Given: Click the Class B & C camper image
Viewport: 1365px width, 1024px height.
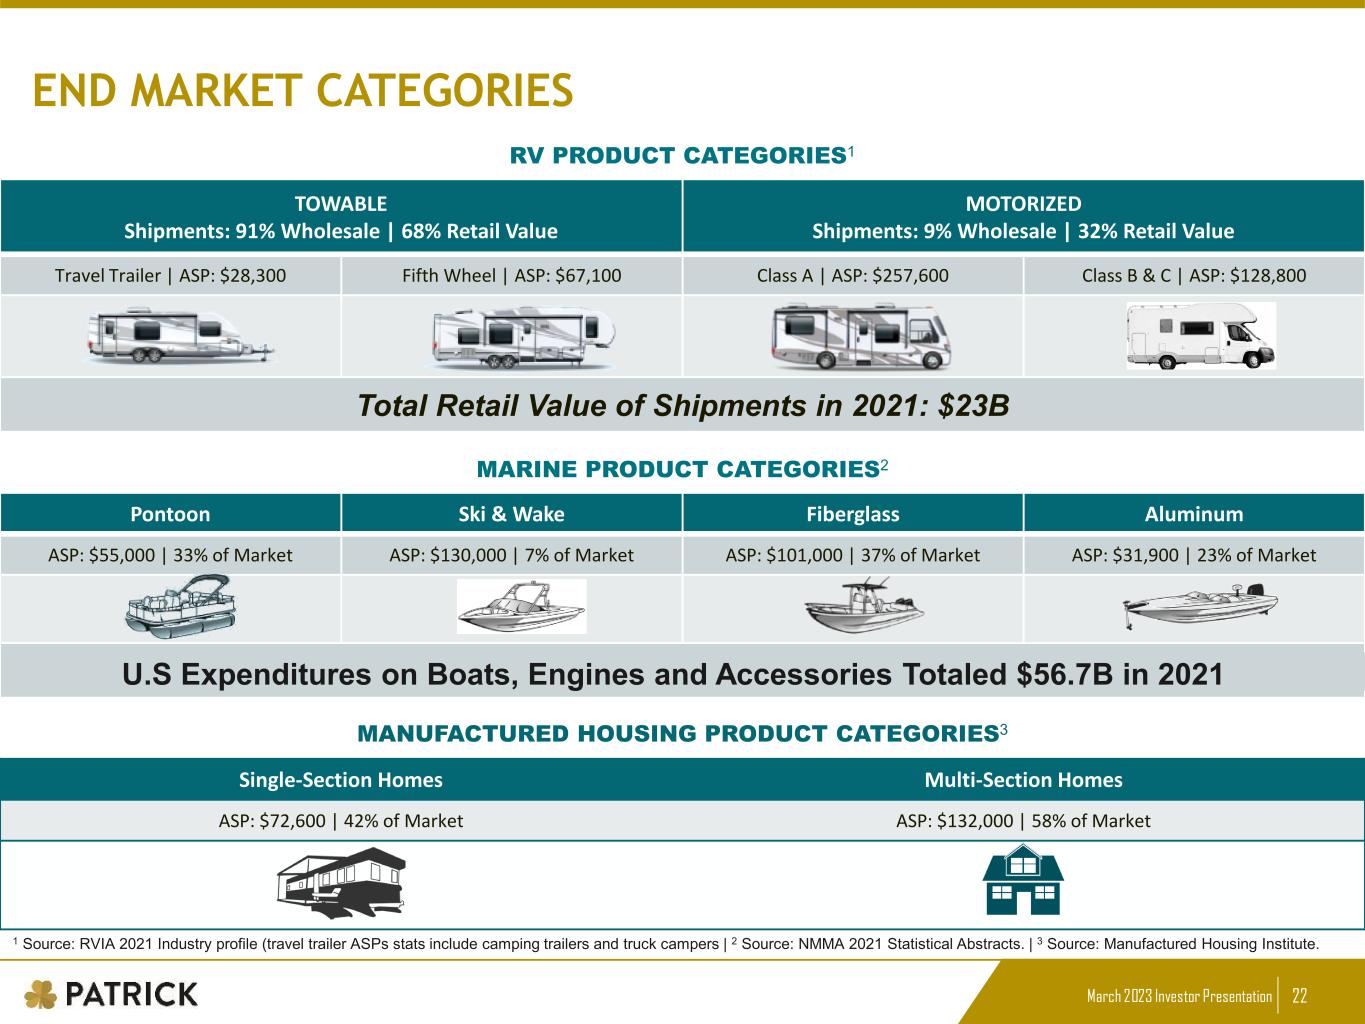Looking at the screenshot, I should point(1200,336).
